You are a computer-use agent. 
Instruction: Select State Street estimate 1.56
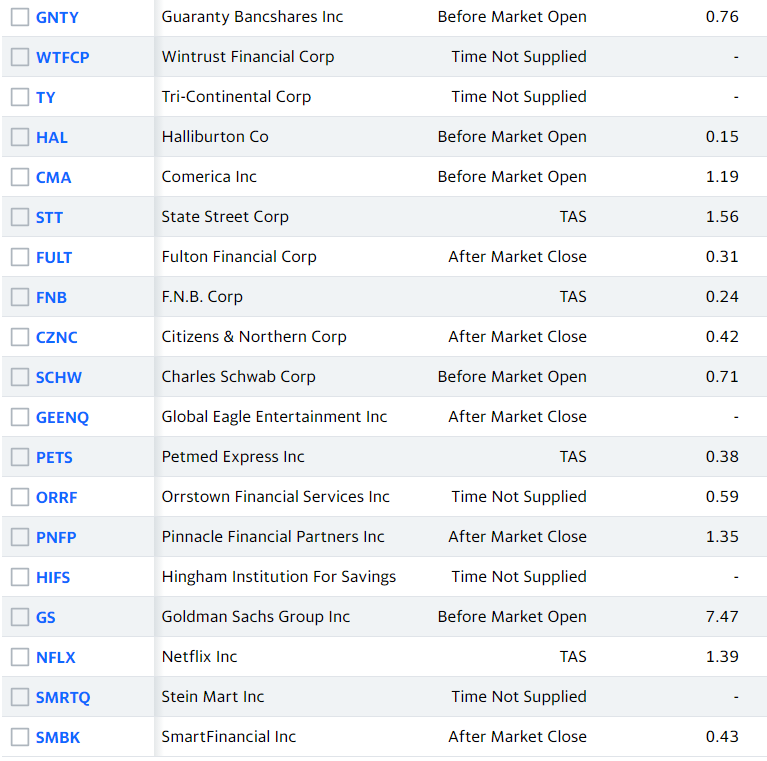click(x=722, y=217)
